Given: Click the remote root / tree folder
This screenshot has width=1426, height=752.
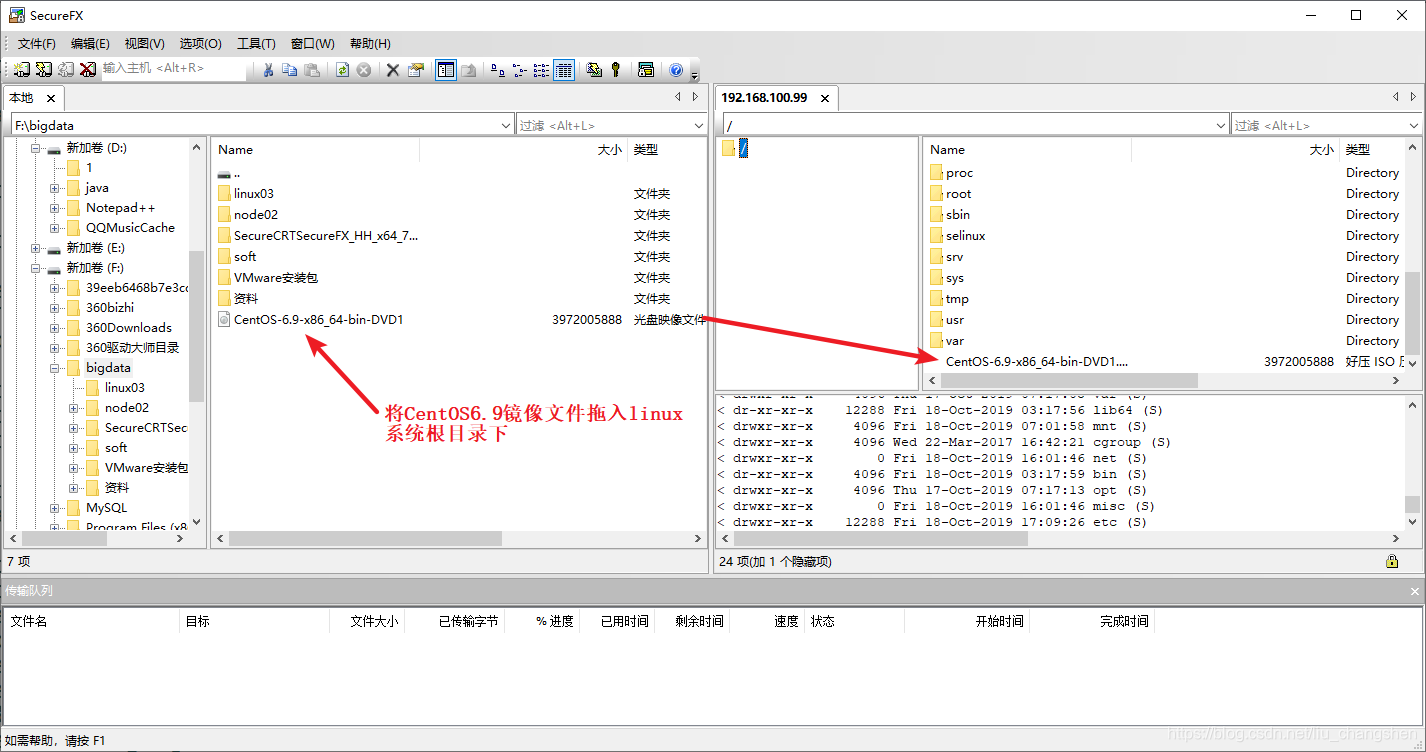Looking at the screenshot, I should (743, 148).
